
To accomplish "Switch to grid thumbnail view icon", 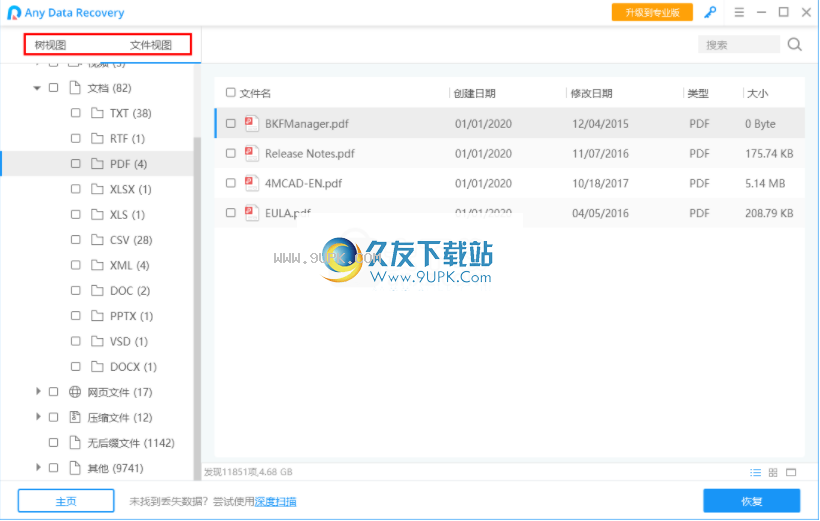I will pos(773,472).
